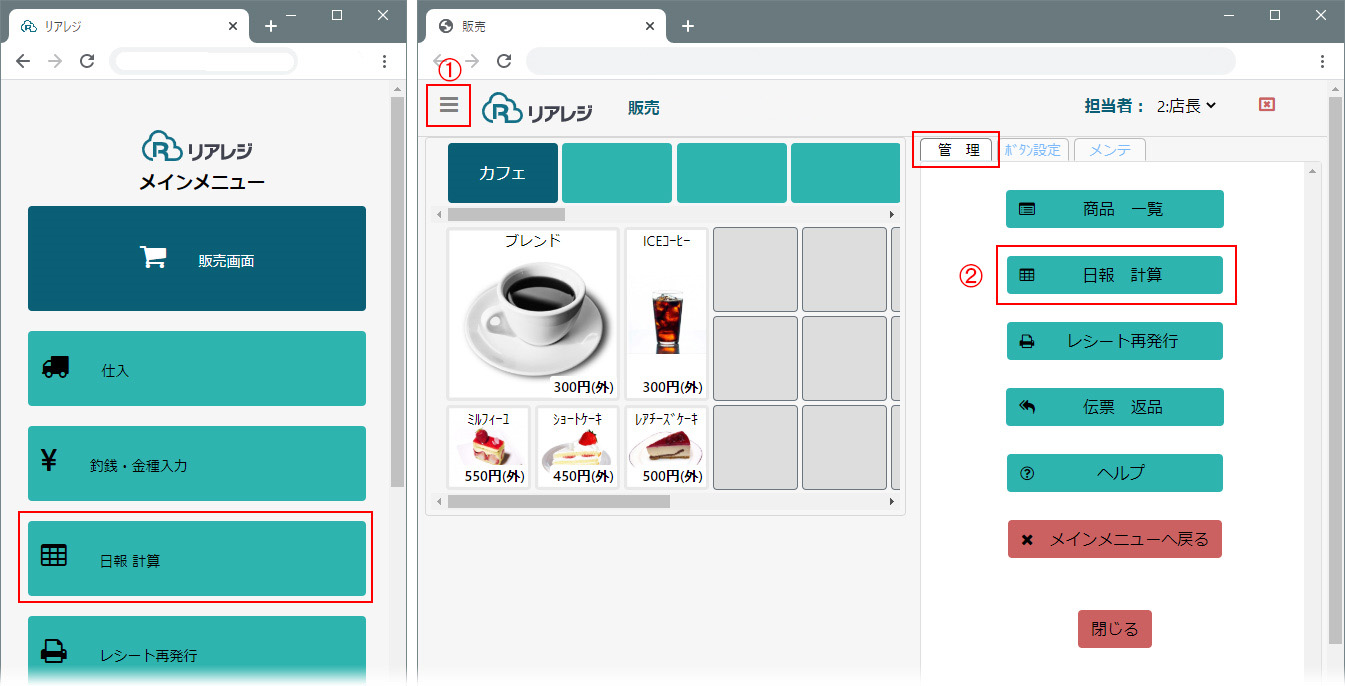Click the truck icon on 仕入 button
The height and width of the screenshot is (686, 1345).
pyautogui.click(x=56, y=367)
